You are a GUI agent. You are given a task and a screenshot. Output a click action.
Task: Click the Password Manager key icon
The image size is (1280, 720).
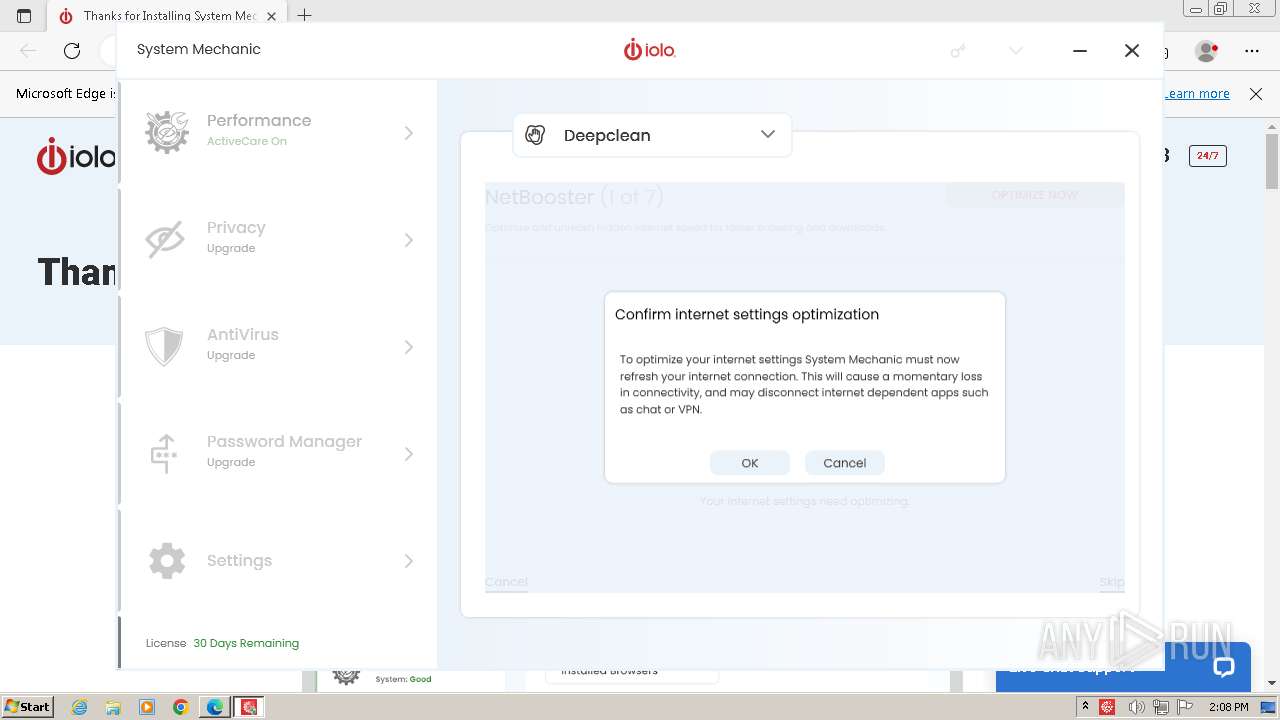(x=164, y=454)
